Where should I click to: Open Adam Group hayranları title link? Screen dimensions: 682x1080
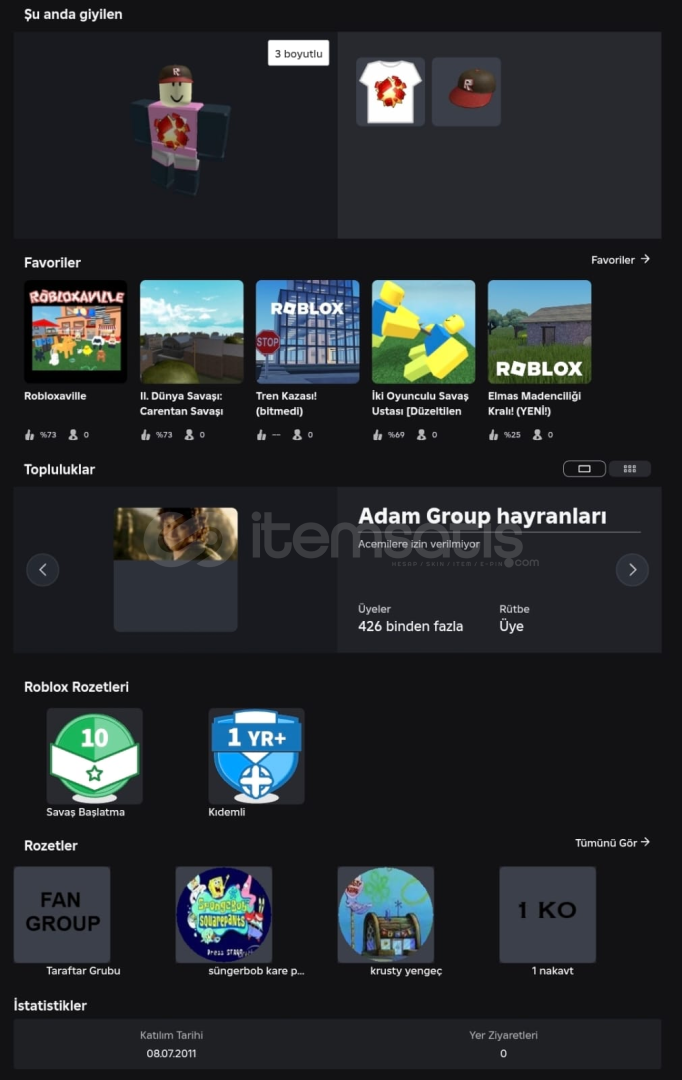(482, 516)
